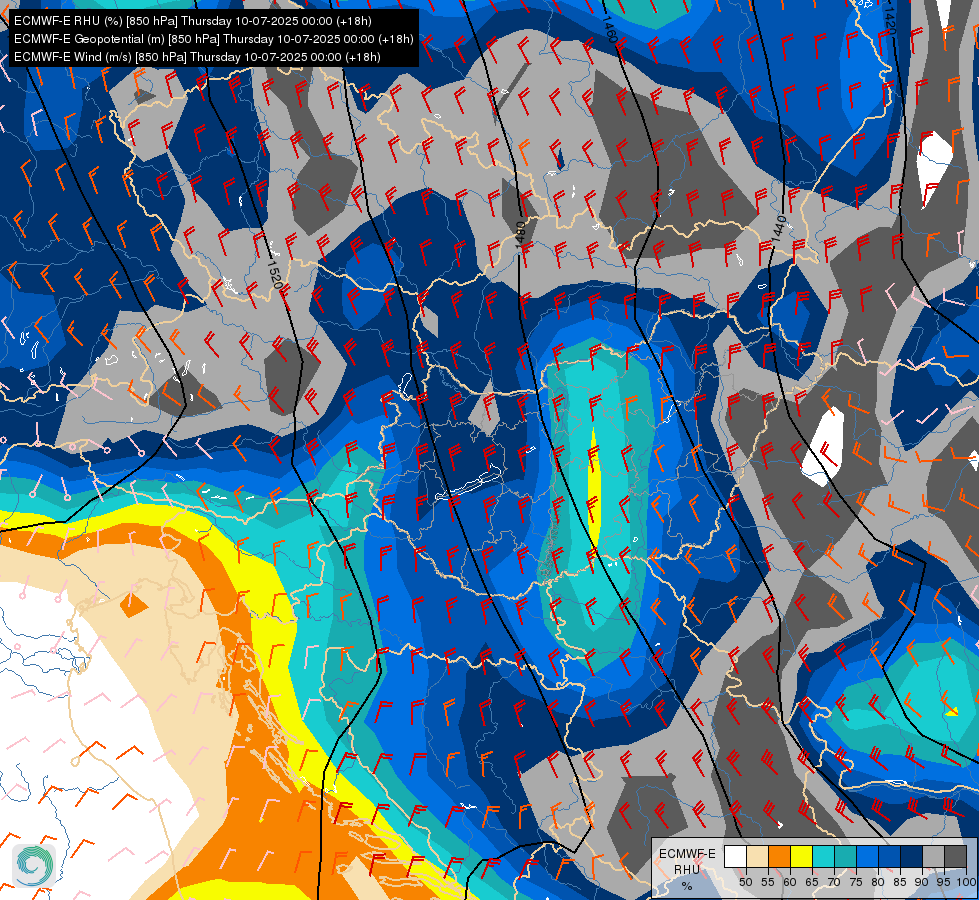Click the legend value 60
The height and width of the screenshot is (900, 979).
pos(790,882)
